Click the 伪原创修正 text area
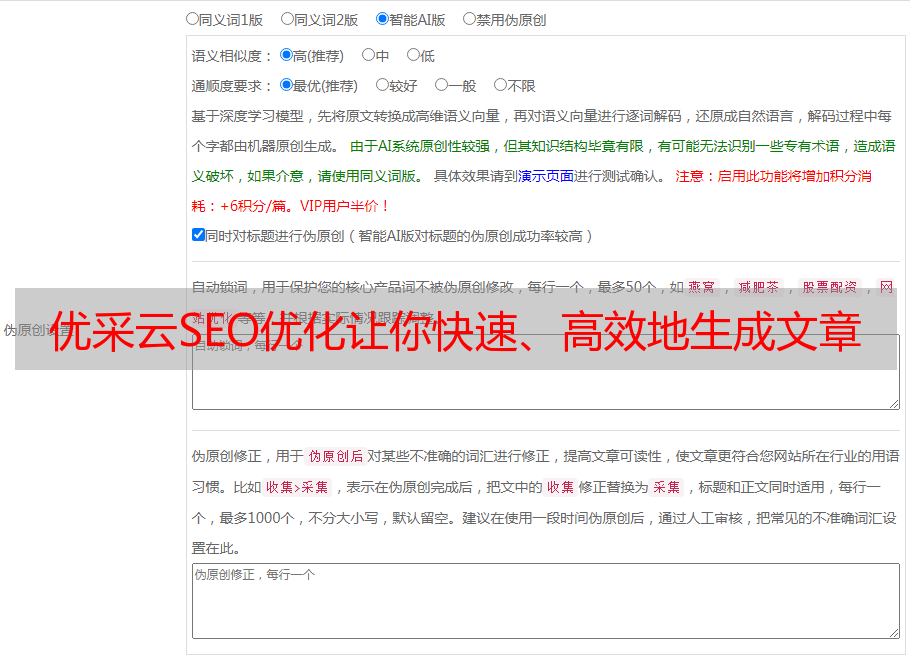Image resolution: width=911 pixels, height=658 pixels. coord(546,601)
